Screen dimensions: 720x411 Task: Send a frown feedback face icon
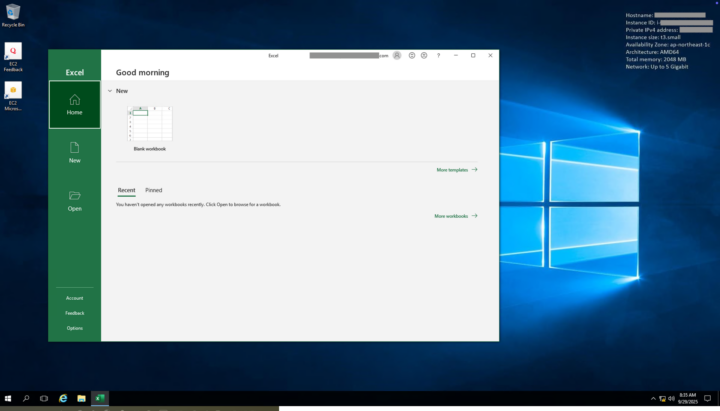[424, 56]
